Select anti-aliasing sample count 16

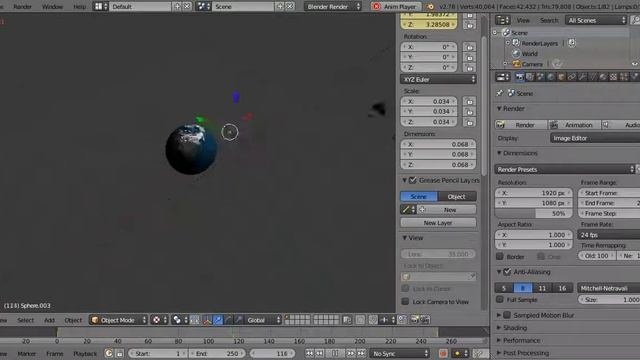click(x=562, y=288)
